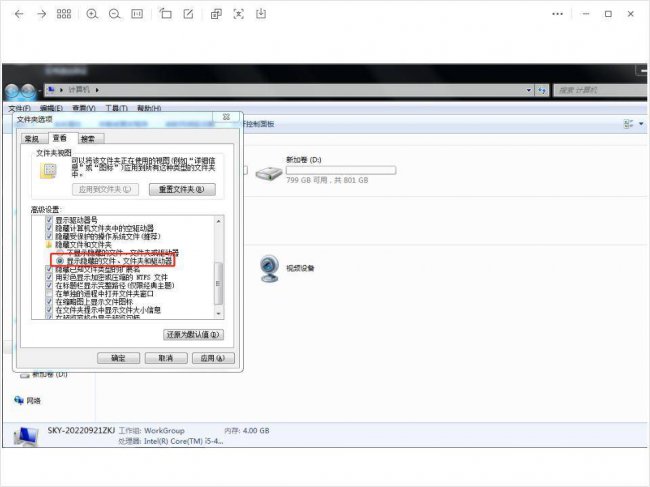Image resolution: width=650 pixels, height=487 pixels.
Task: Click the SKY-20220921ZKJ computer name text
Action: [81, 430]
